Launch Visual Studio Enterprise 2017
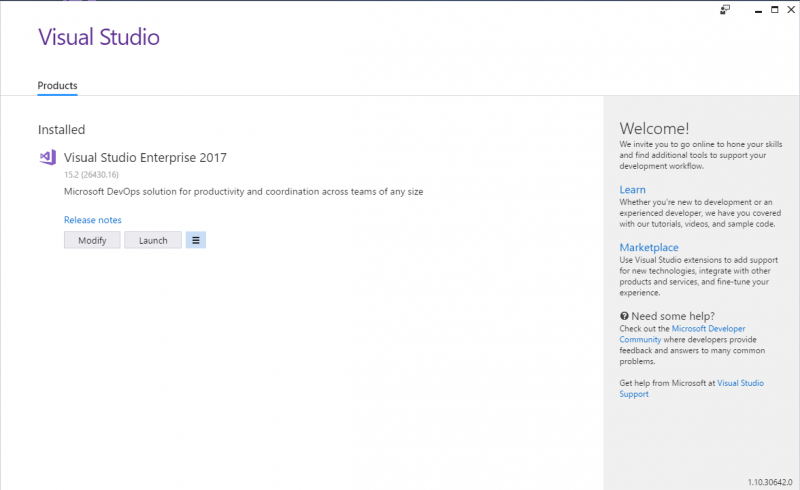The image size is (800, 490). pos(153,240)
